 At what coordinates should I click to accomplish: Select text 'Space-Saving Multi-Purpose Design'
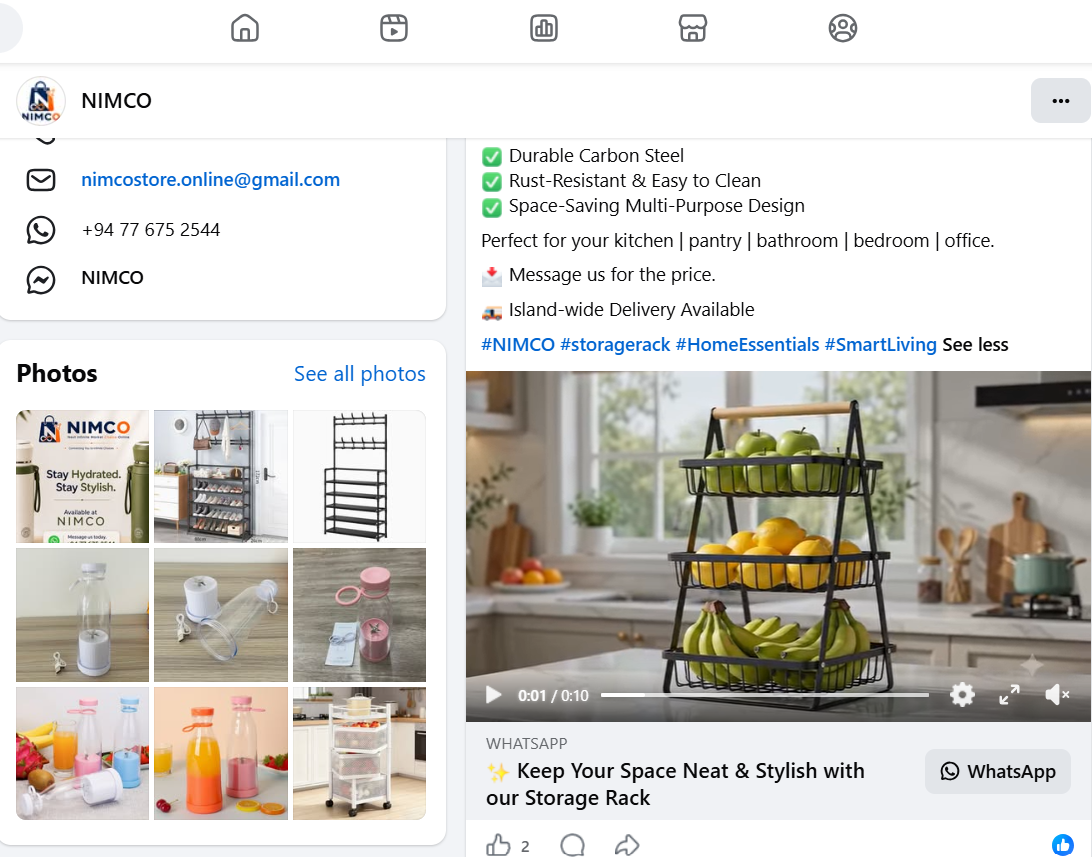(657, 206)
